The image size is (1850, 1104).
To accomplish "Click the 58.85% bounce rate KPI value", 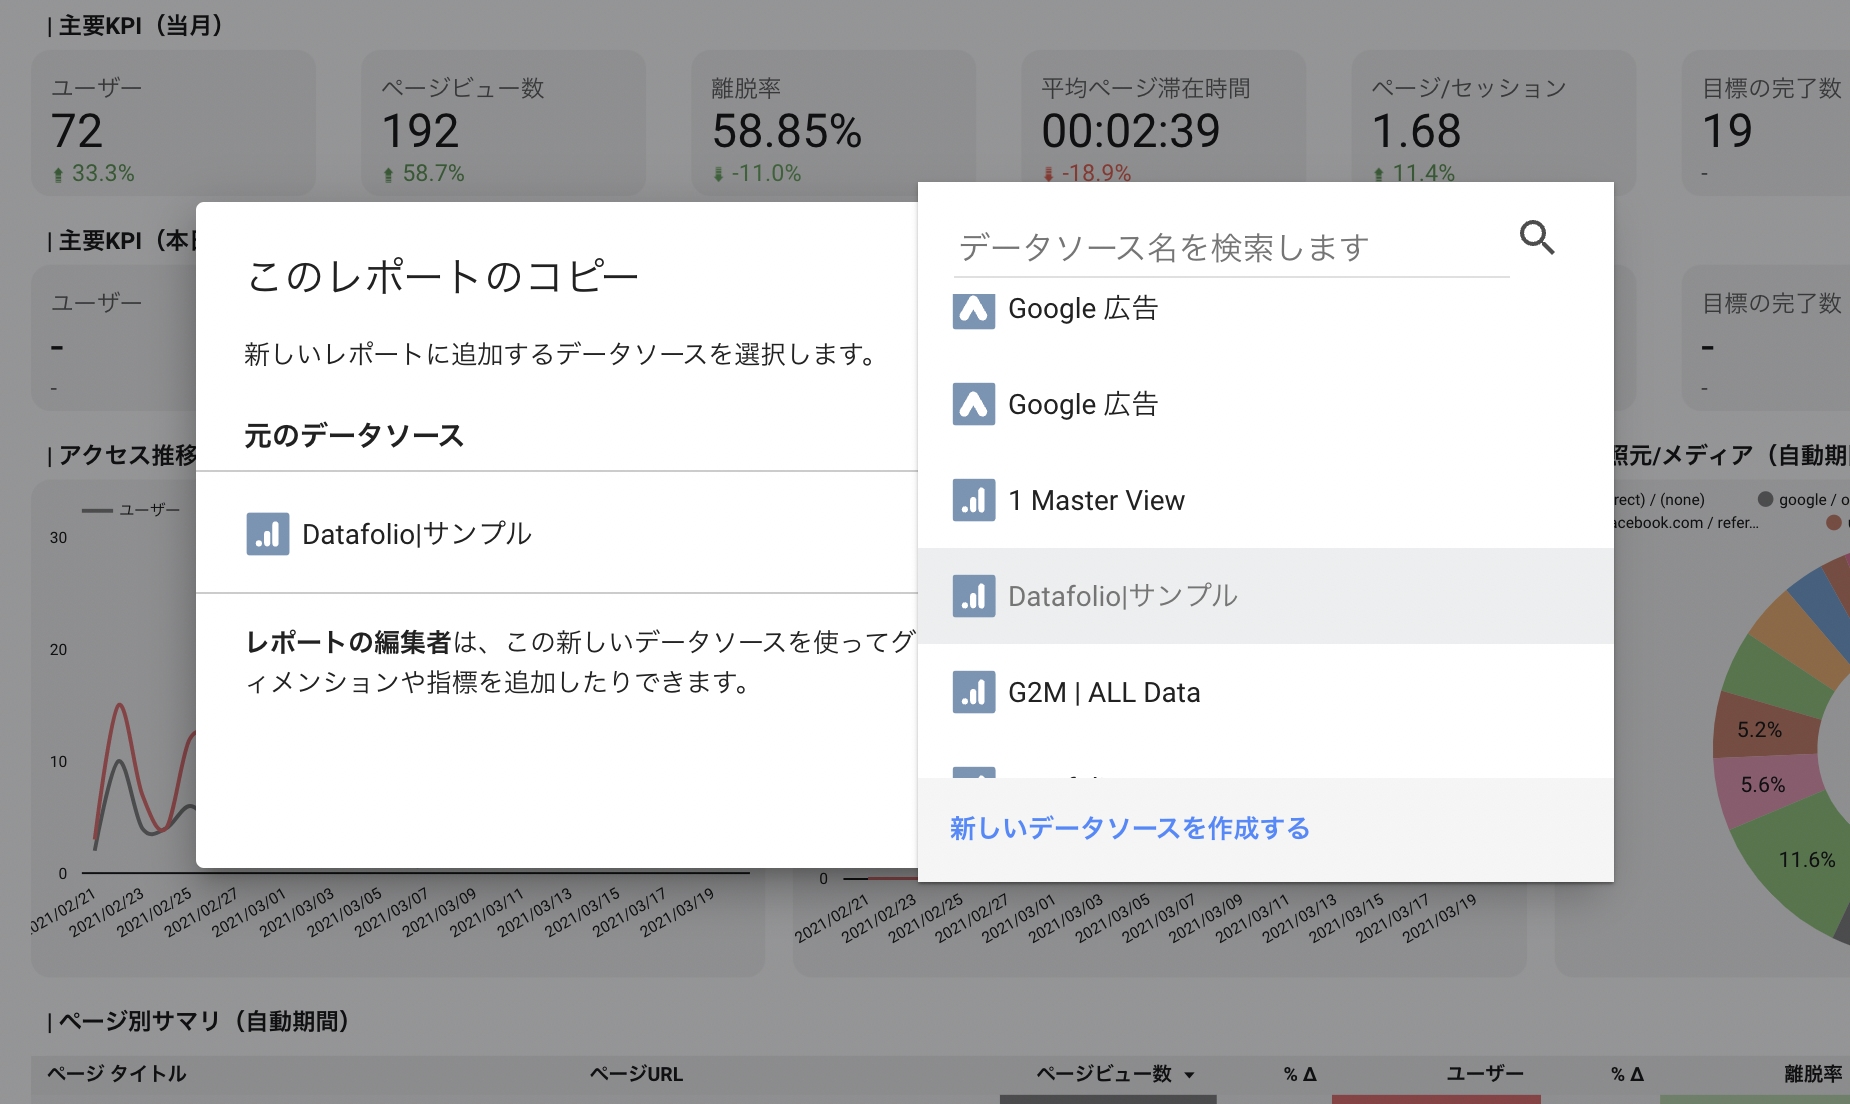I will pos(787,131).
